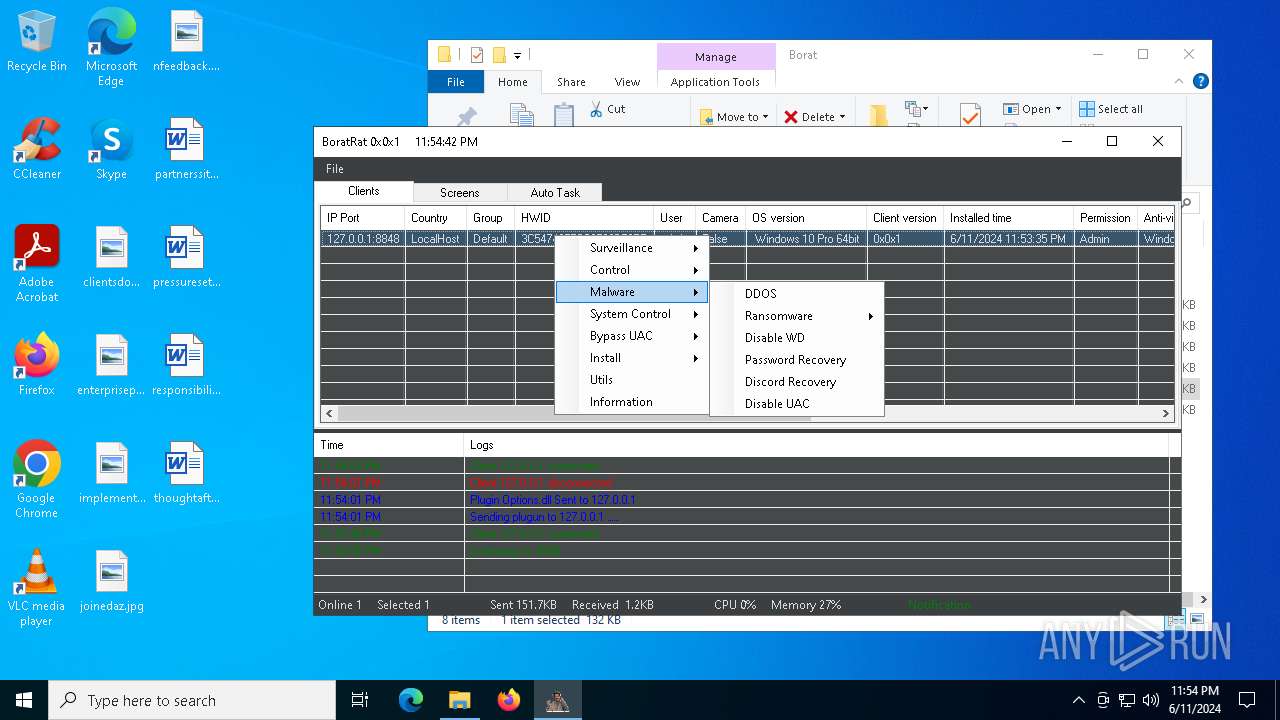Viewport: 1280px width, 720px height.
Task: Open the Explorer Share ribbon tab
Action: click(x=572, y=82)
